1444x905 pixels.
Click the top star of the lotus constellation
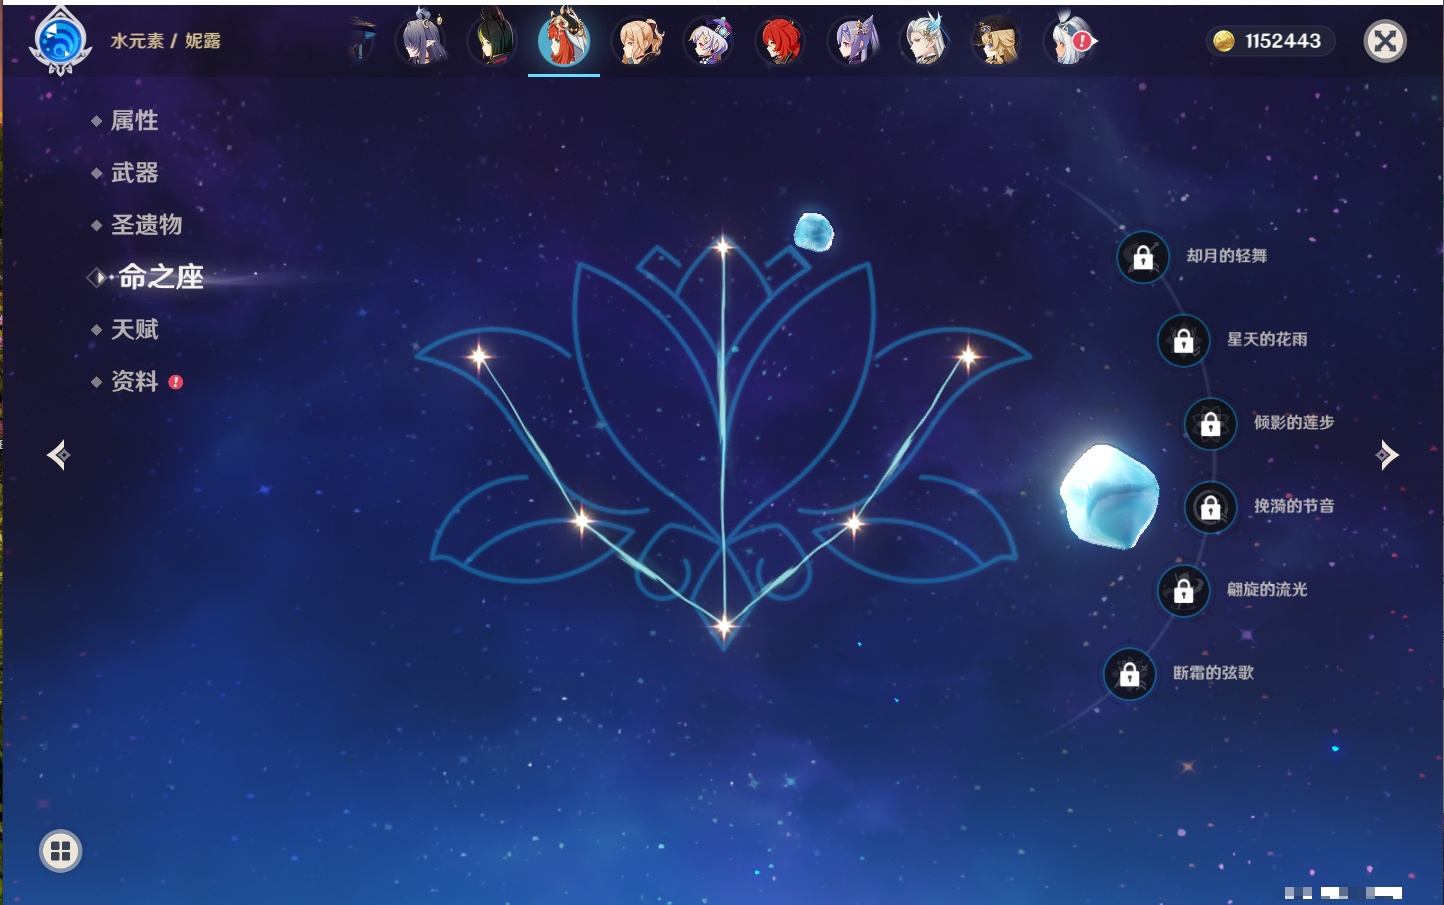[723, 246]
